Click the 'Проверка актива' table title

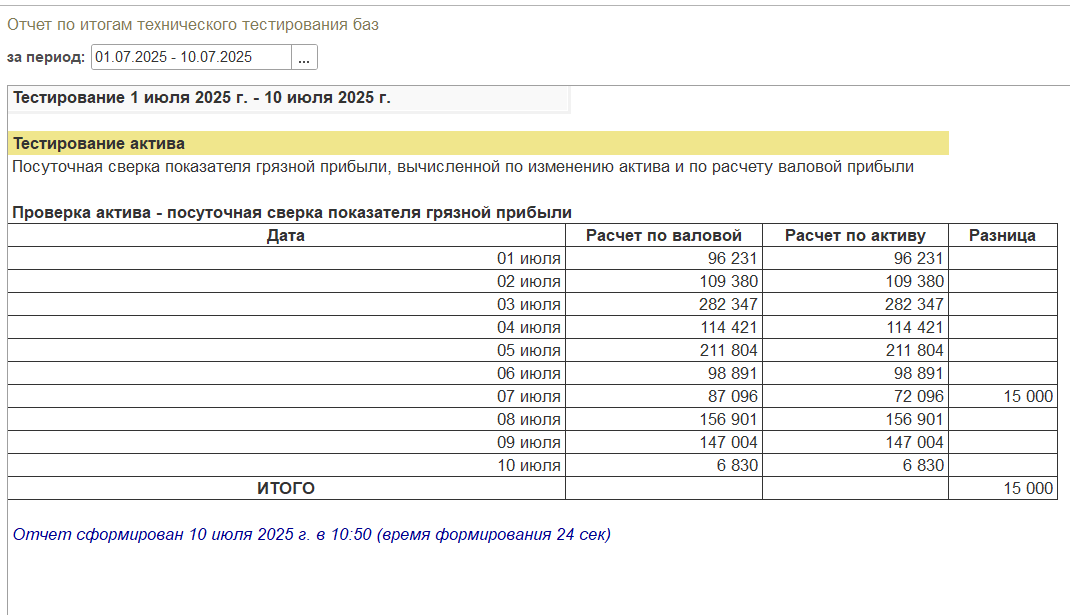pyautogui.click(x=291, y=212)
